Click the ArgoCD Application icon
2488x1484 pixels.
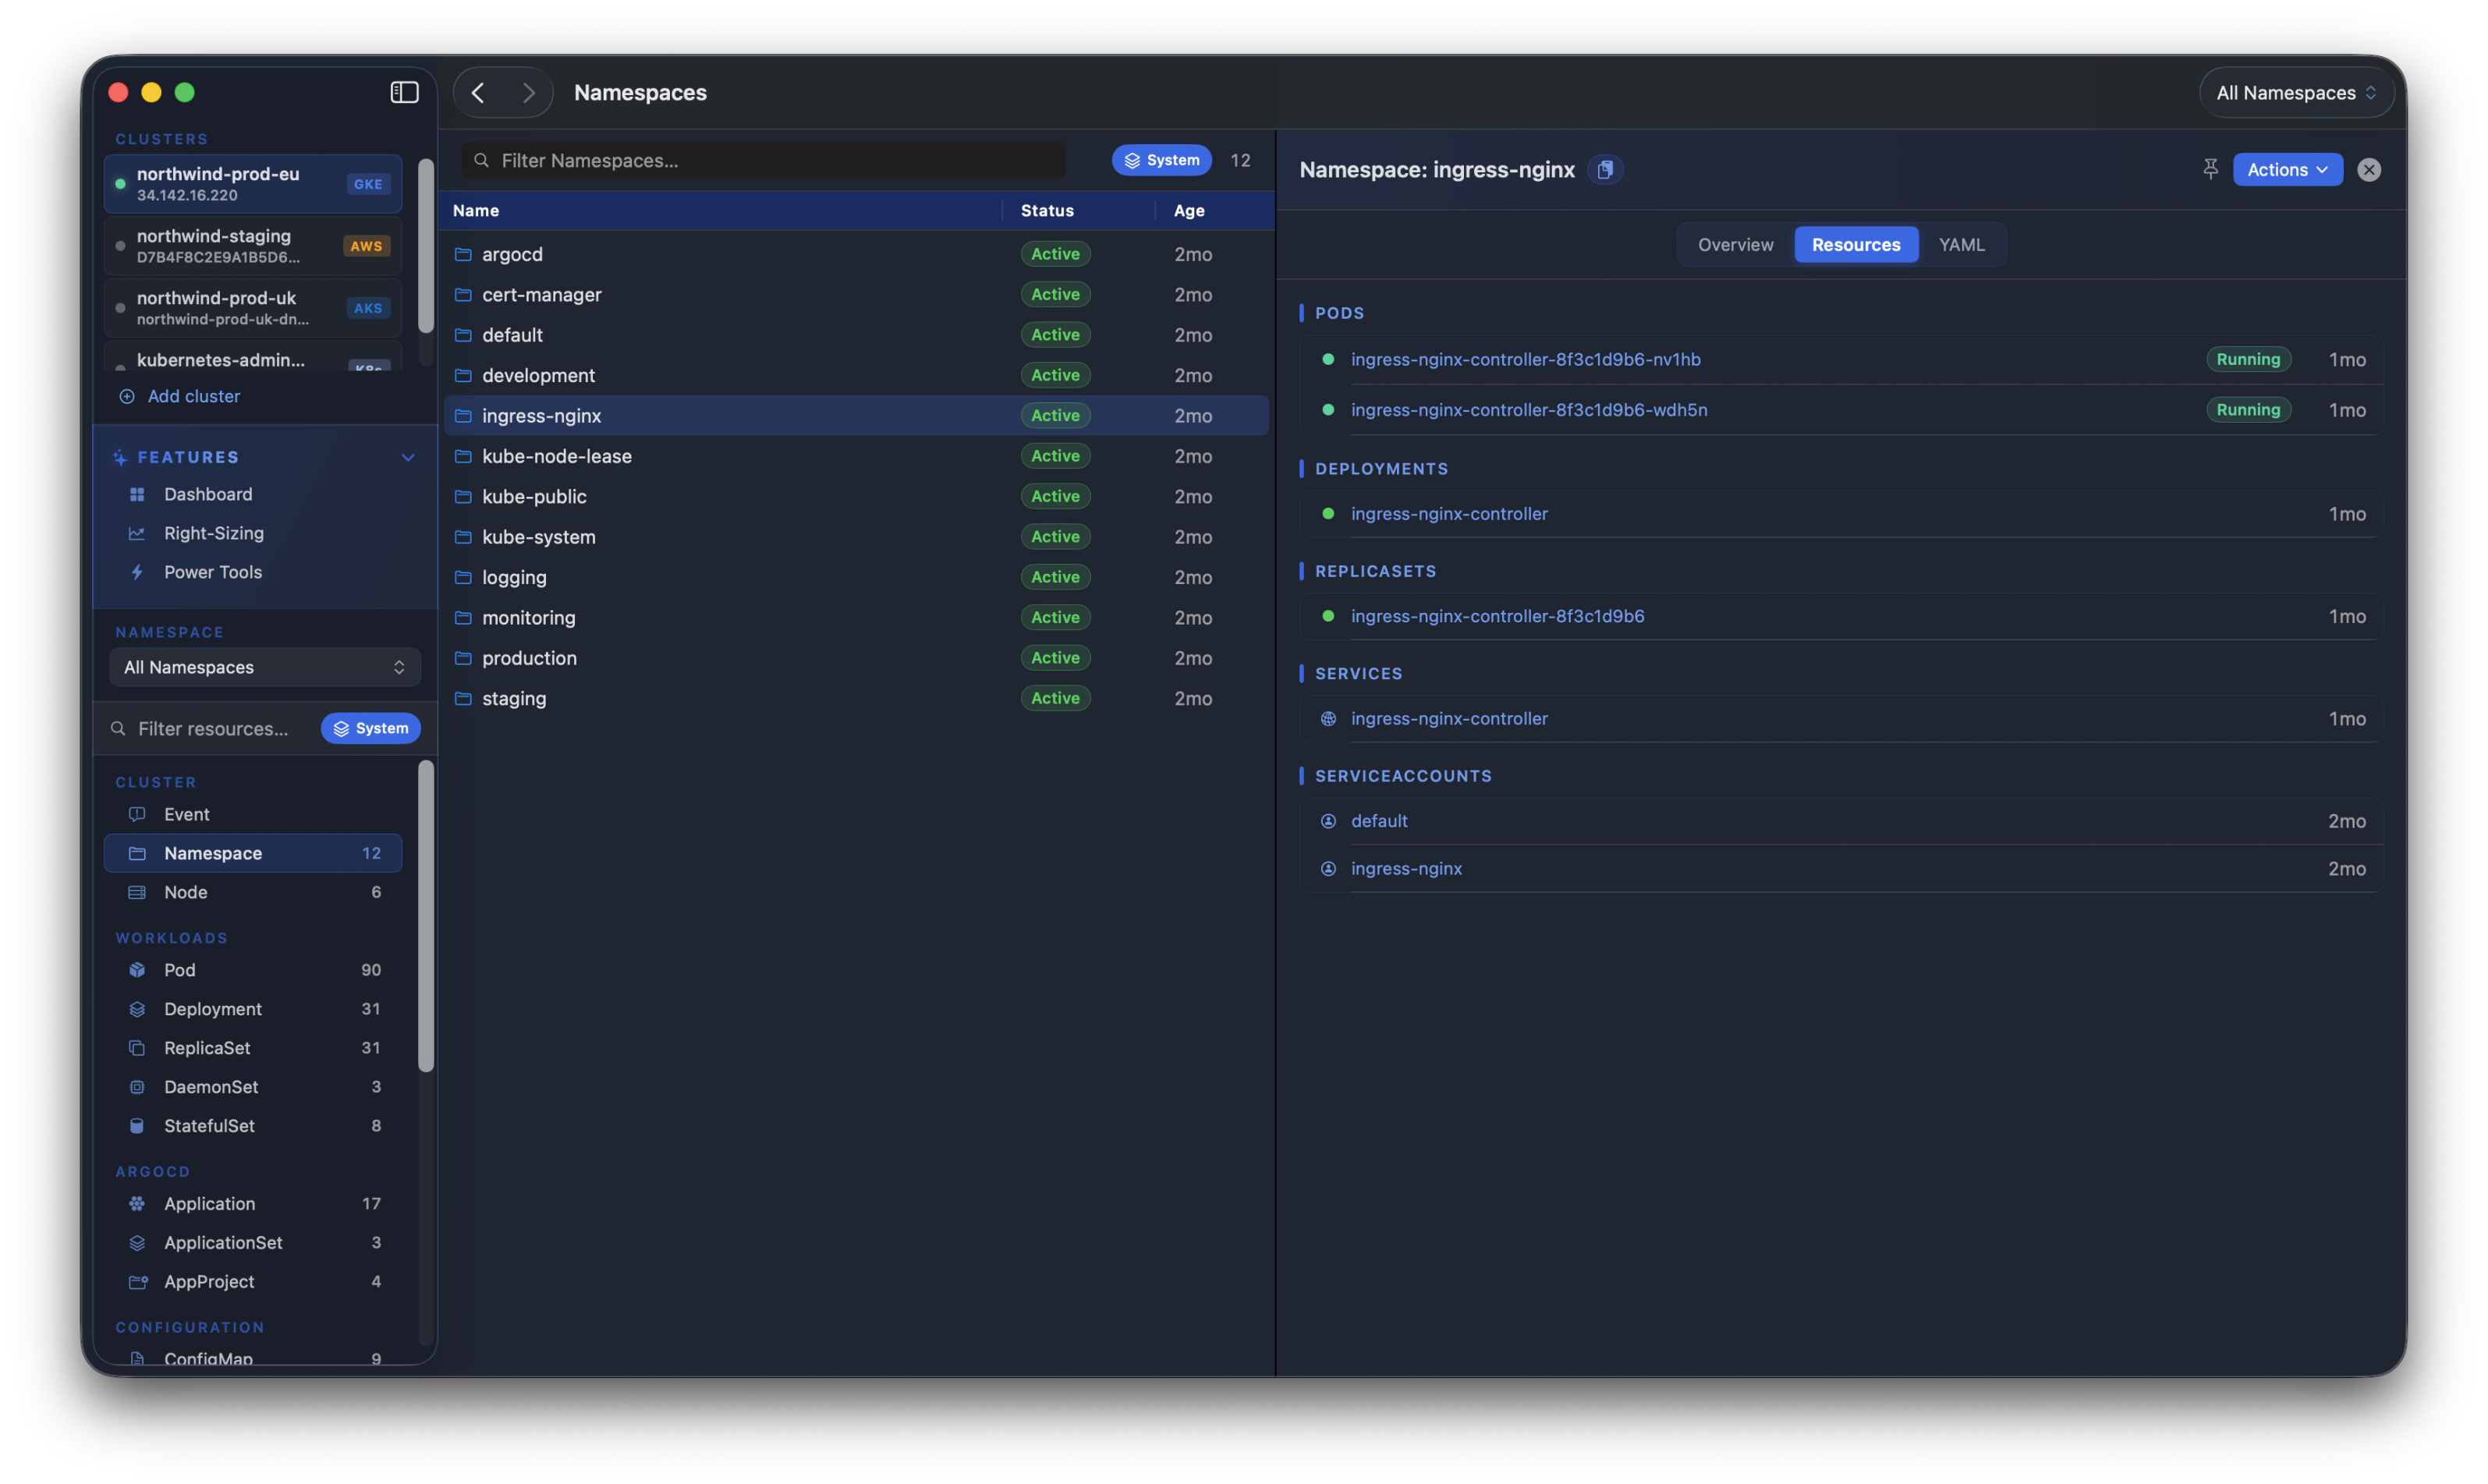point(137,1204)
